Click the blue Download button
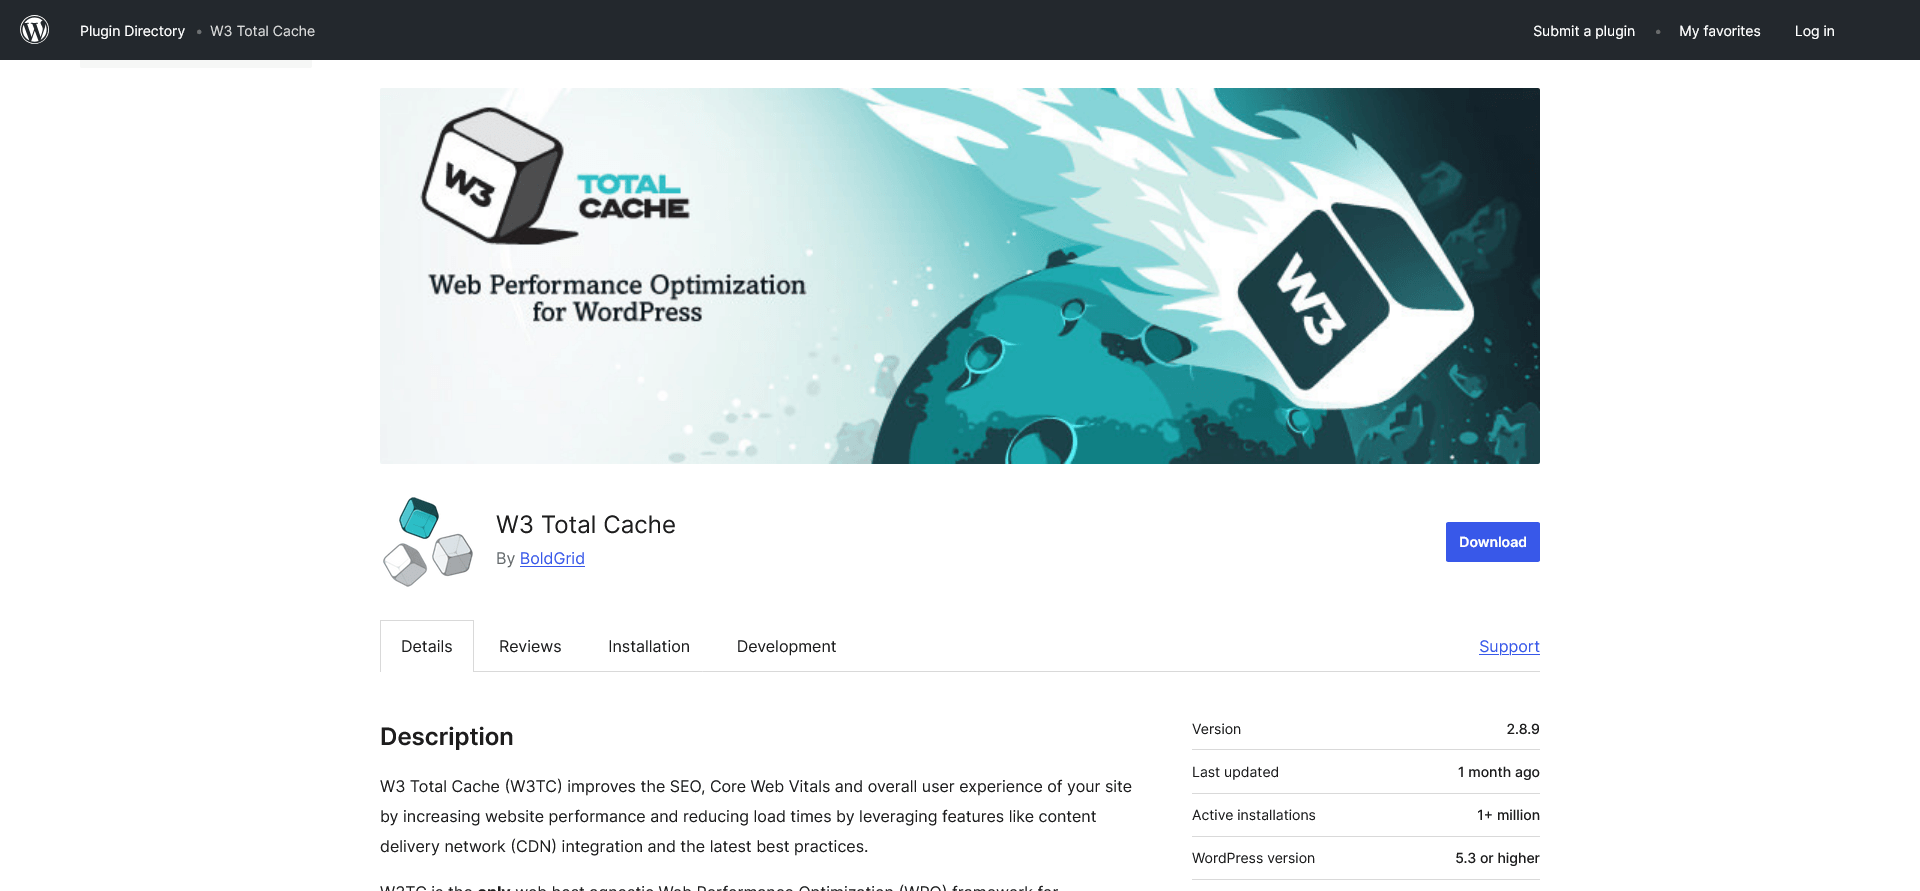 click(x=1492, y=542)
